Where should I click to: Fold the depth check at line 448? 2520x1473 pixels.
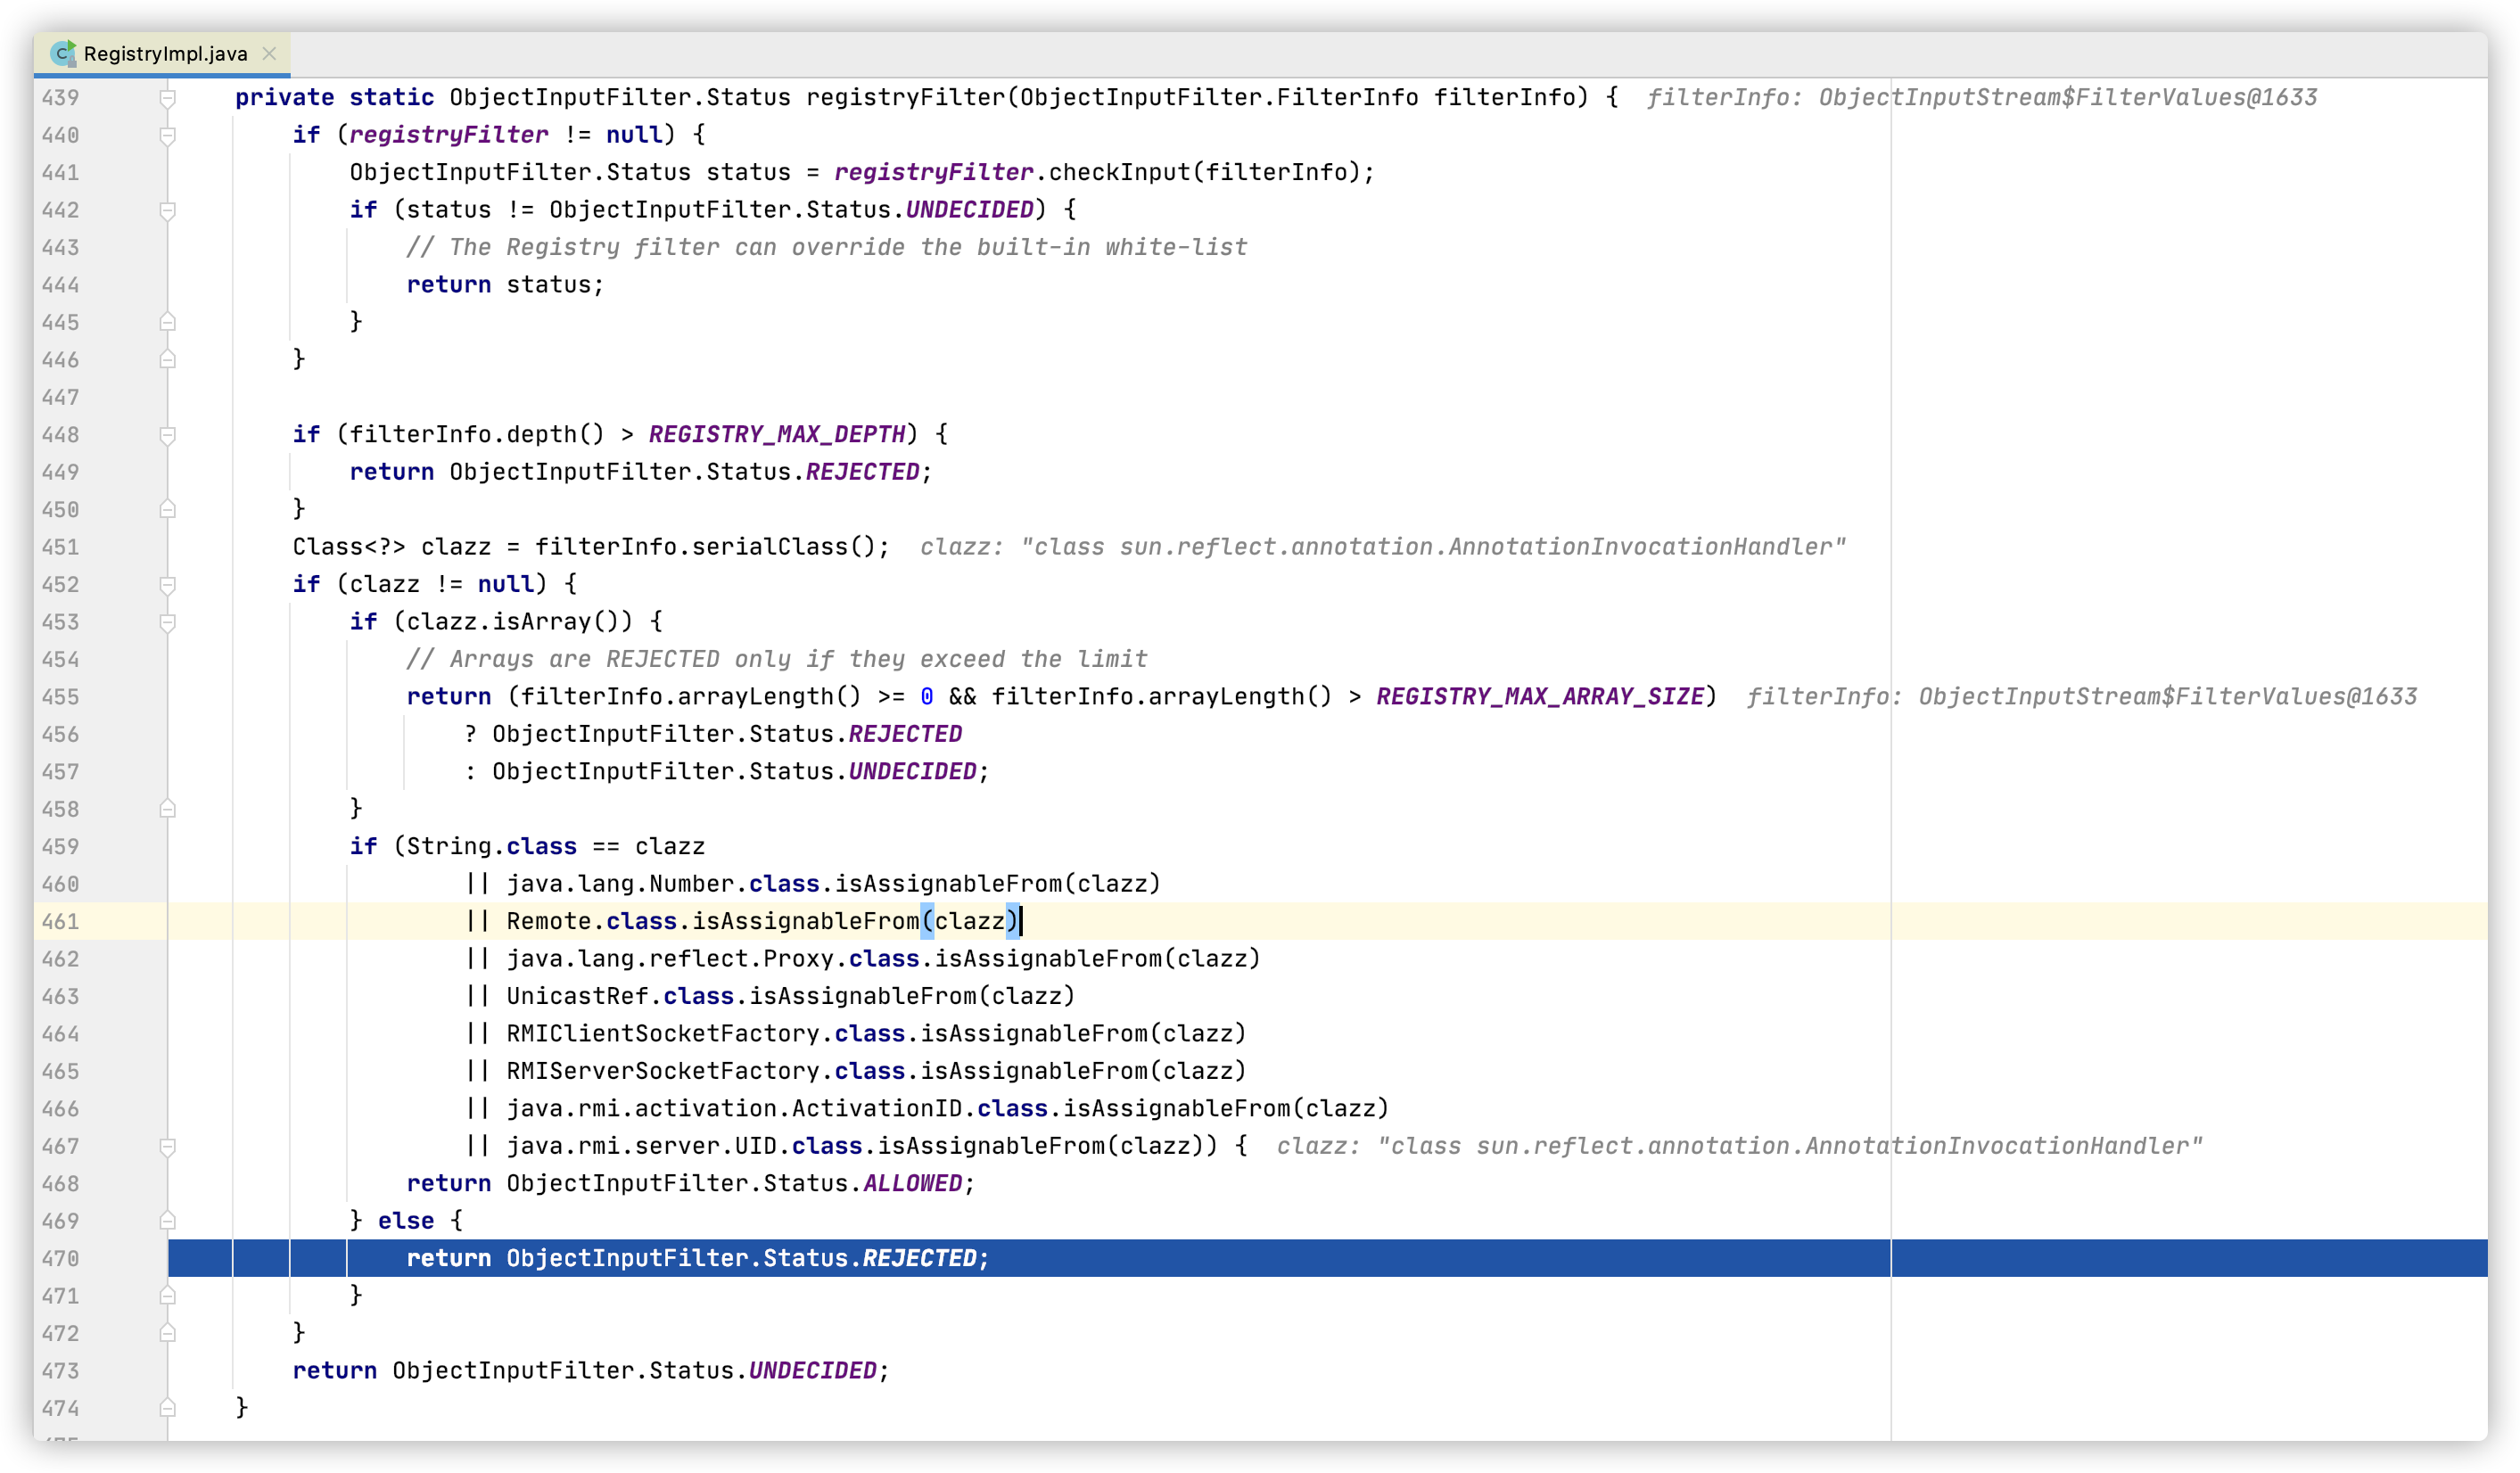tap(168, 435)
